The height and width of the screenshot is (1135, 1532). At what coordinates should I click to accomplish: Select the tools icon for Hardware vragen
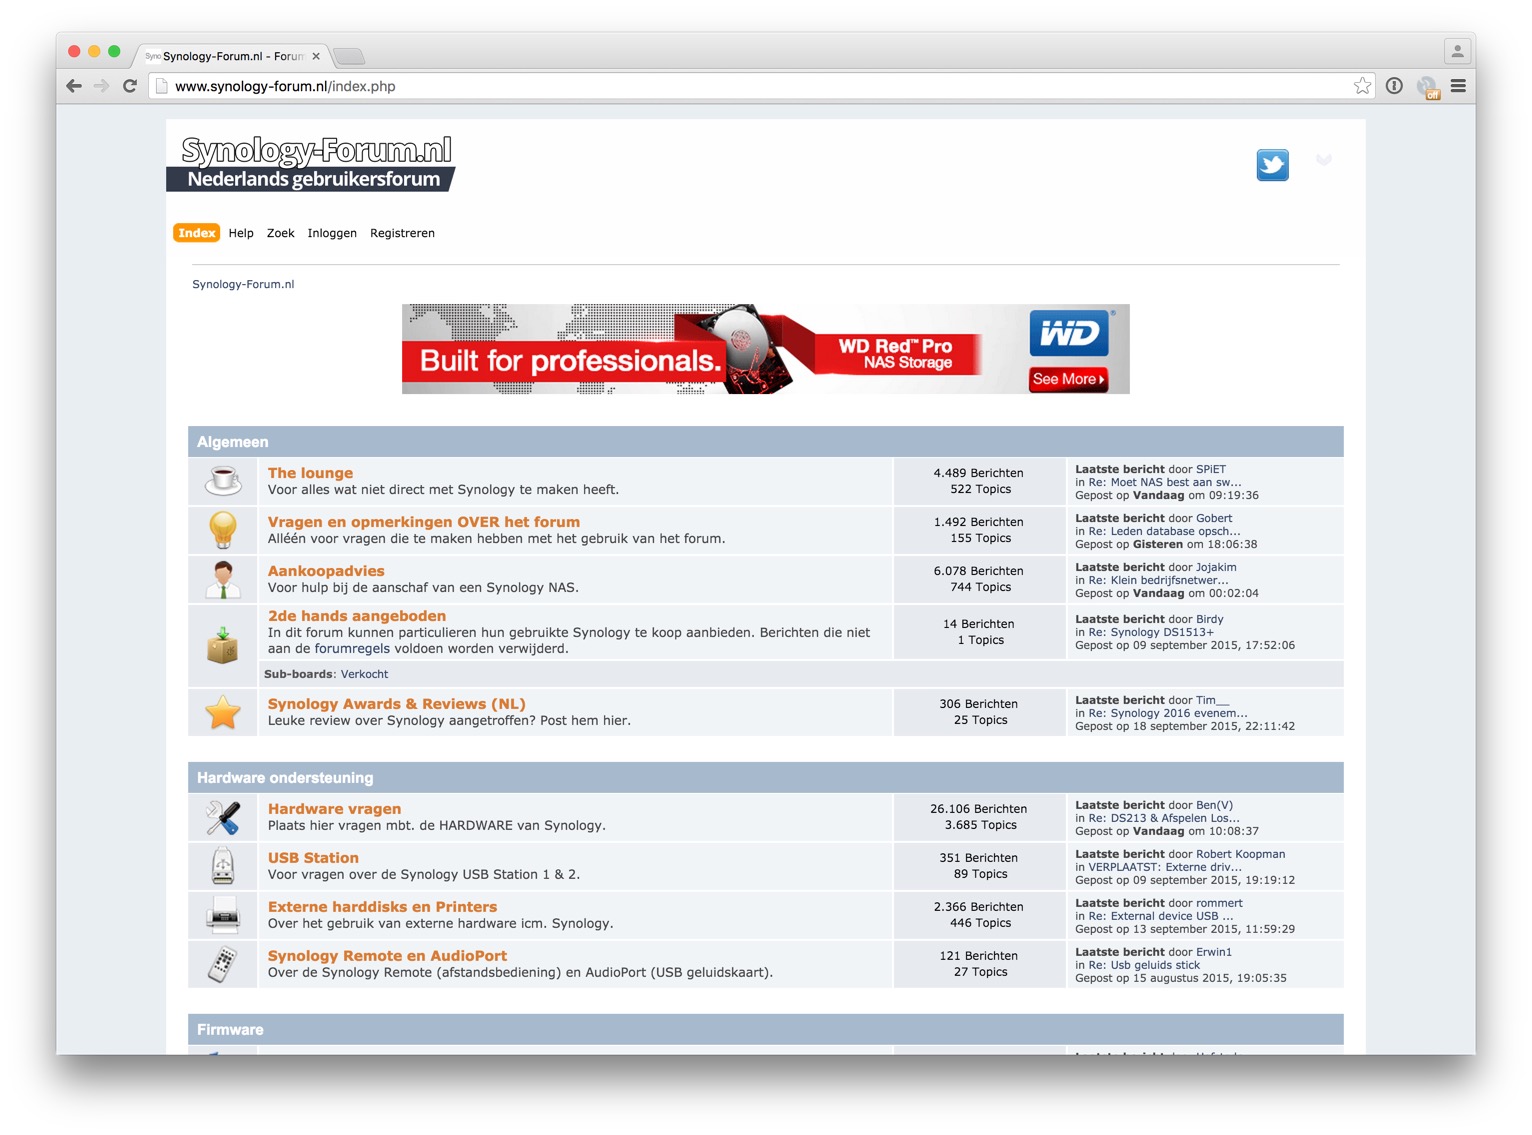click(222, 817)
